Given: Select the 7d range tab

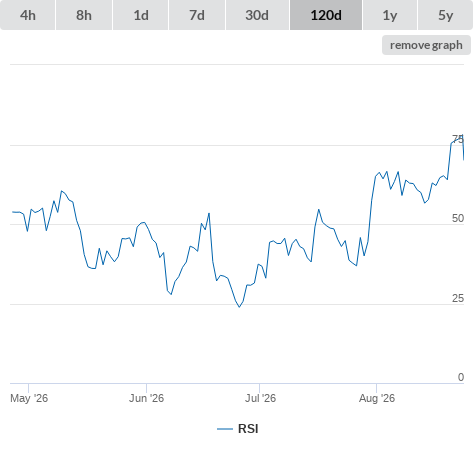Looking at the screenshot, I should tap(197, 15).
